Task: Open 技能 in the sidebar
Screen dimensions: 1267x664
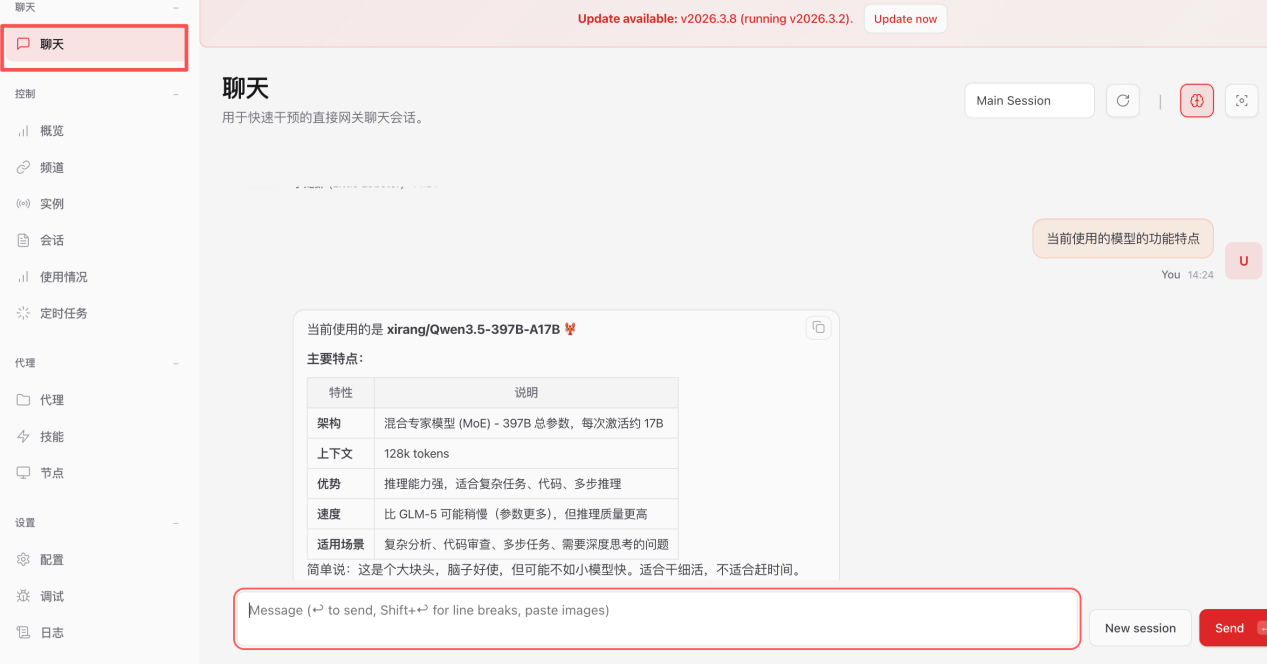Action: 51,437
